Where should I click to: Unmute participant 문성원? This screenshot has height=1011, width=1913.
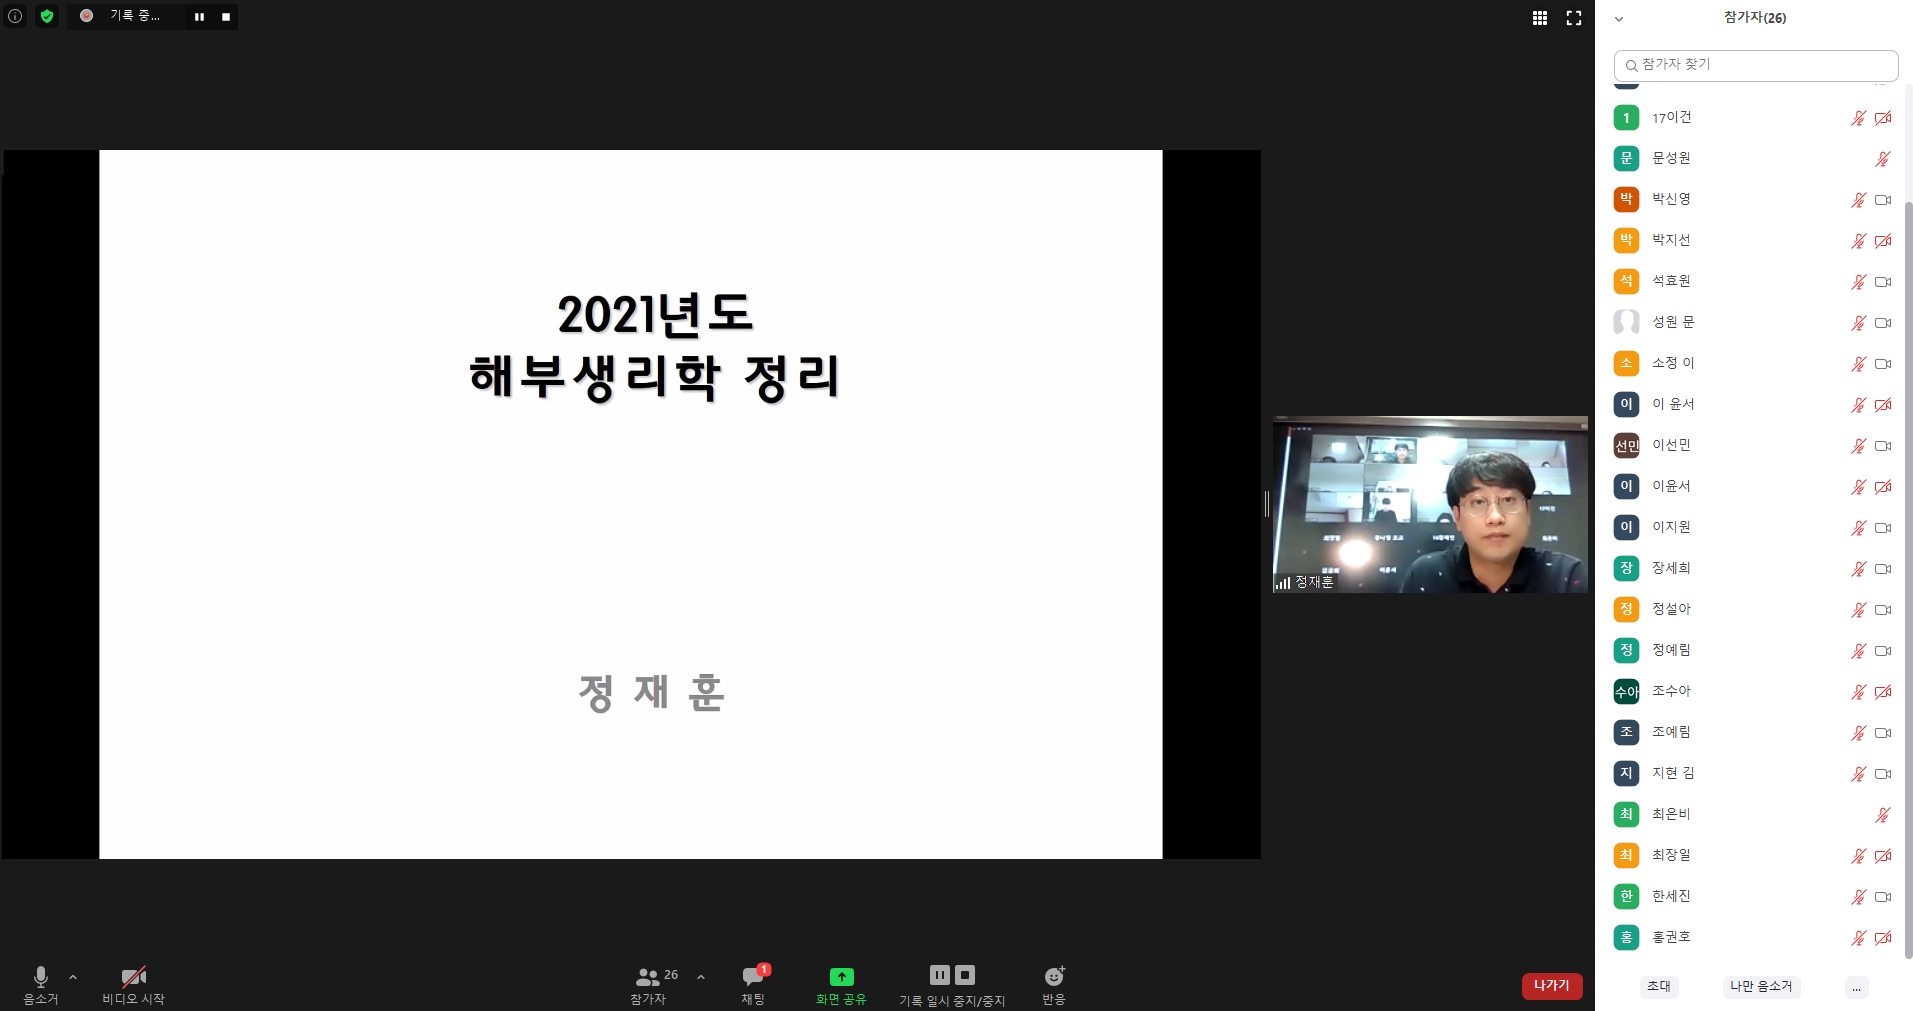(x=1883, y=159)
